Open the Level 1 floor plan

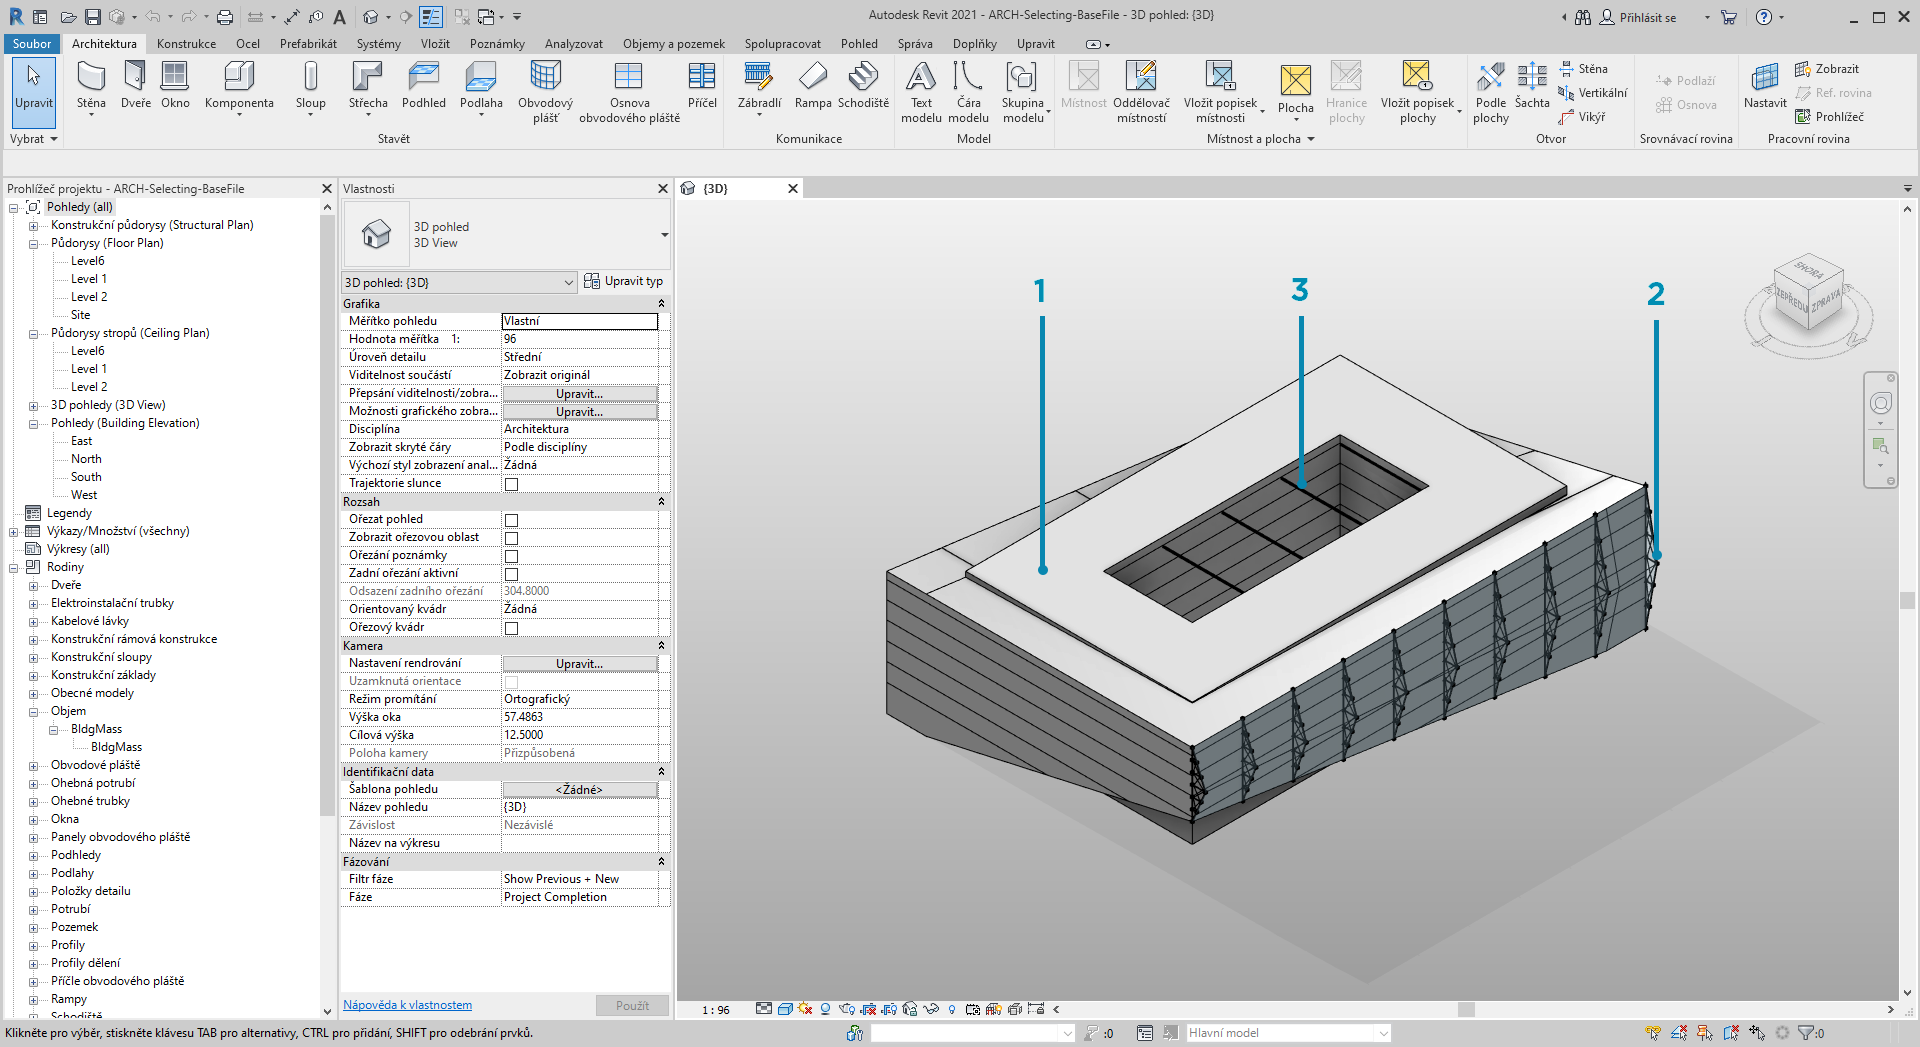click(x=89, y=279)
